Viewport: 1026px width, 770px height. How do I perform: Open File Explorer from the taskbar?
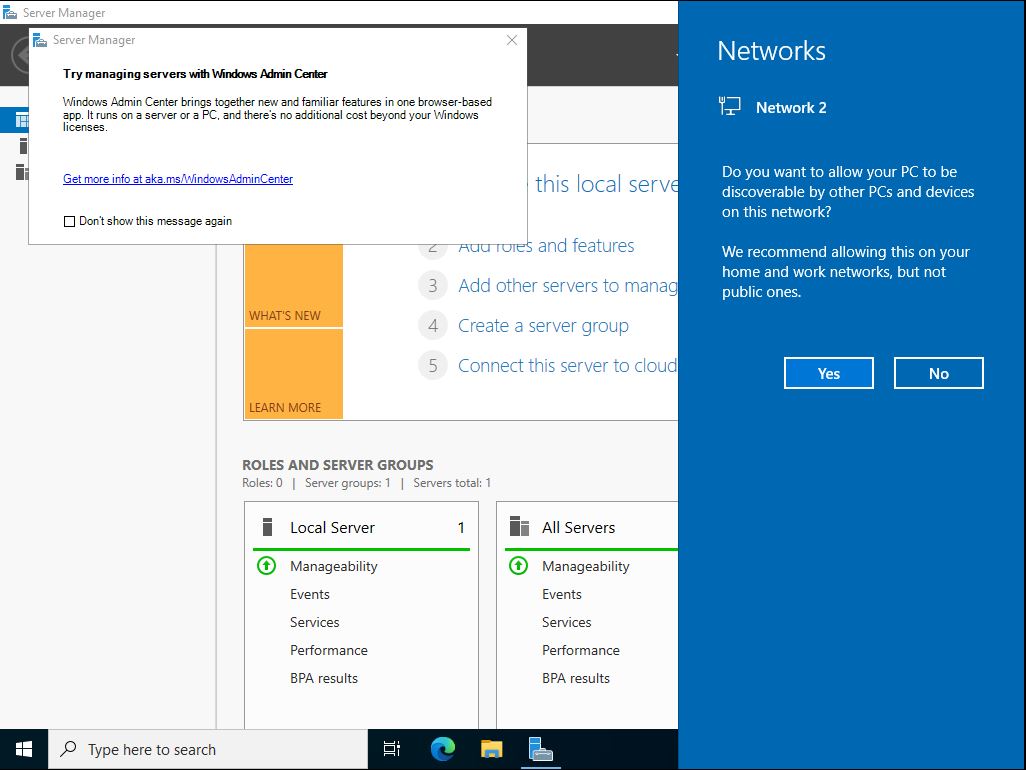pyautogui.click(x=491, y=749)
